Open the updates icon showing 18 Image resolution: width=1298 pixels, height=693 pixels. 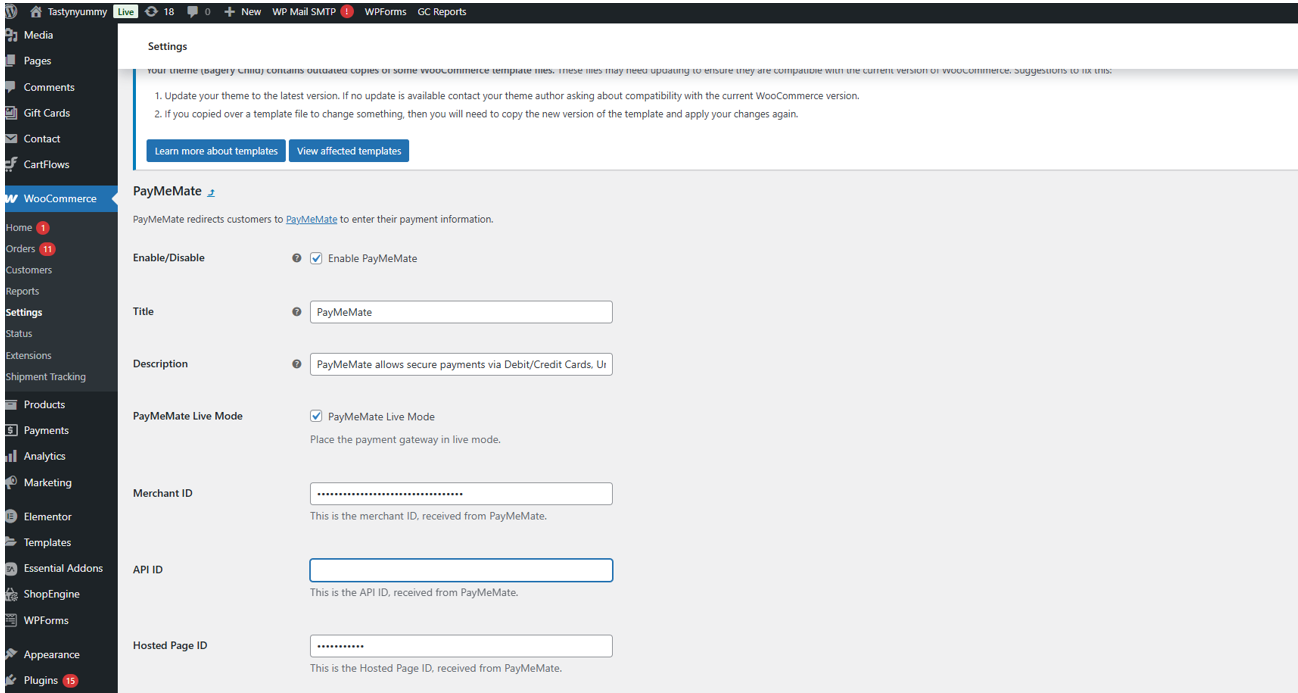[152, 12]
